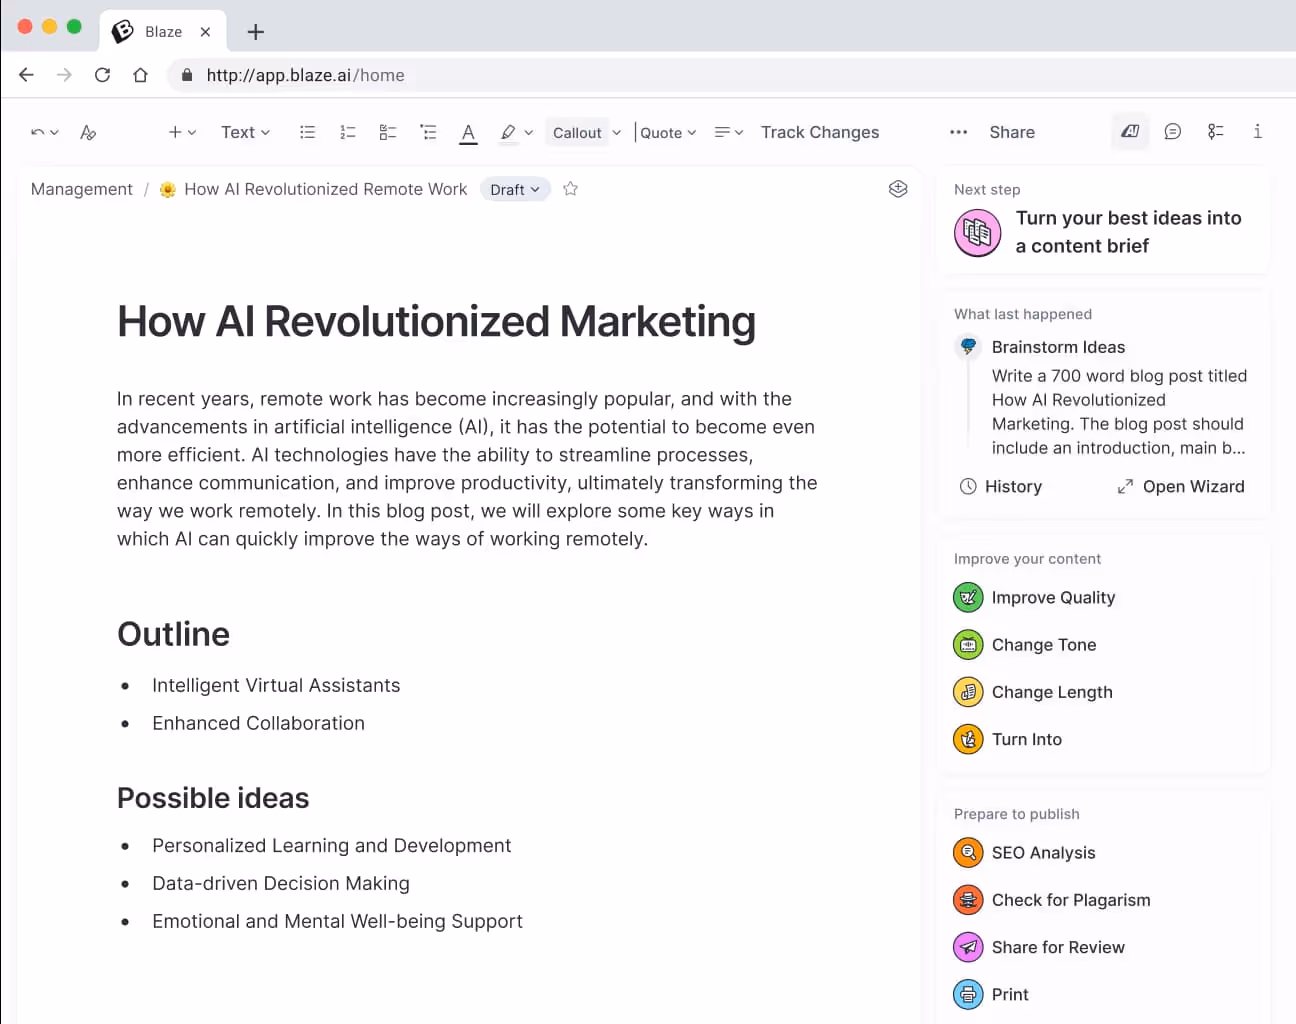Click the SEO Analysis icon
The height and width of the screenshot is (1024, 1296).
pos(967,852)
